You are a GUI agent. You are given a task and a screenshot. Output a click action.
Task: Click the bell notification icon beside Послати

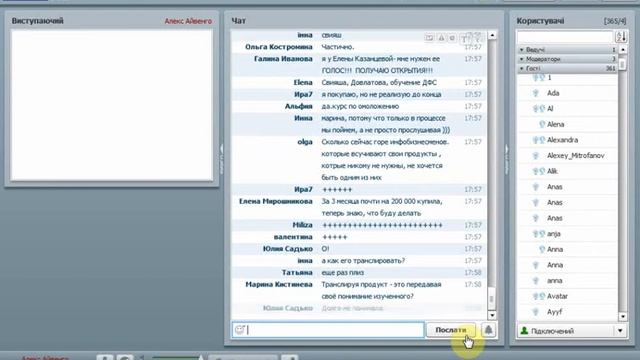tap(488, 330)
